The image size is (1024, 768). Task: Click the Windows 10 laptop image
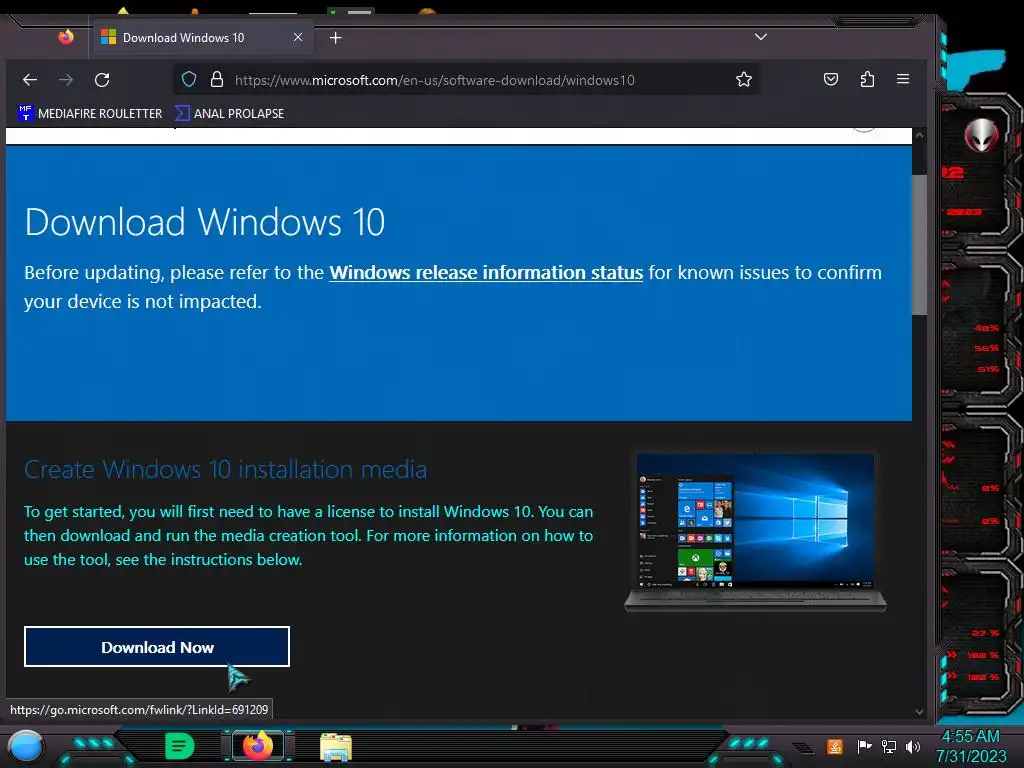(x=756, y=532)
